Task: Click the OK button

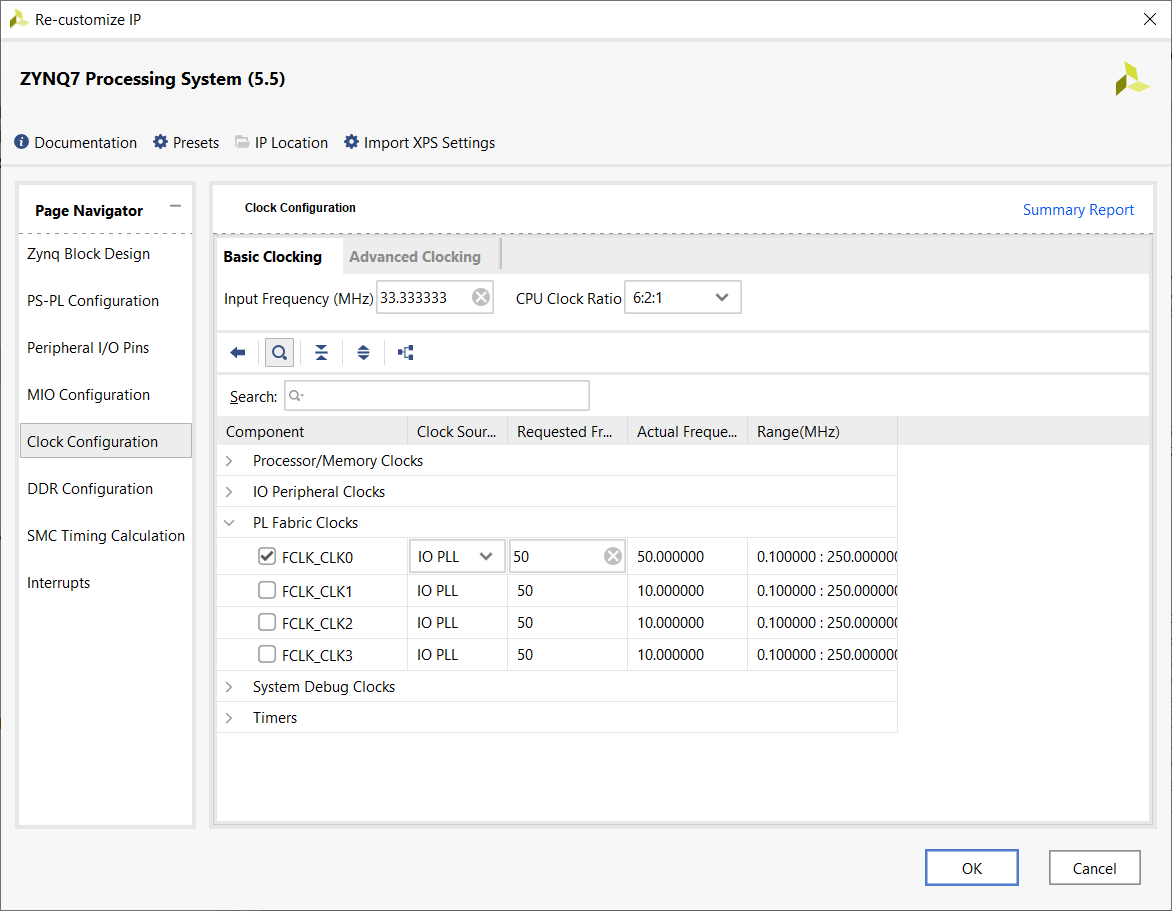Action: pos(972,868)
